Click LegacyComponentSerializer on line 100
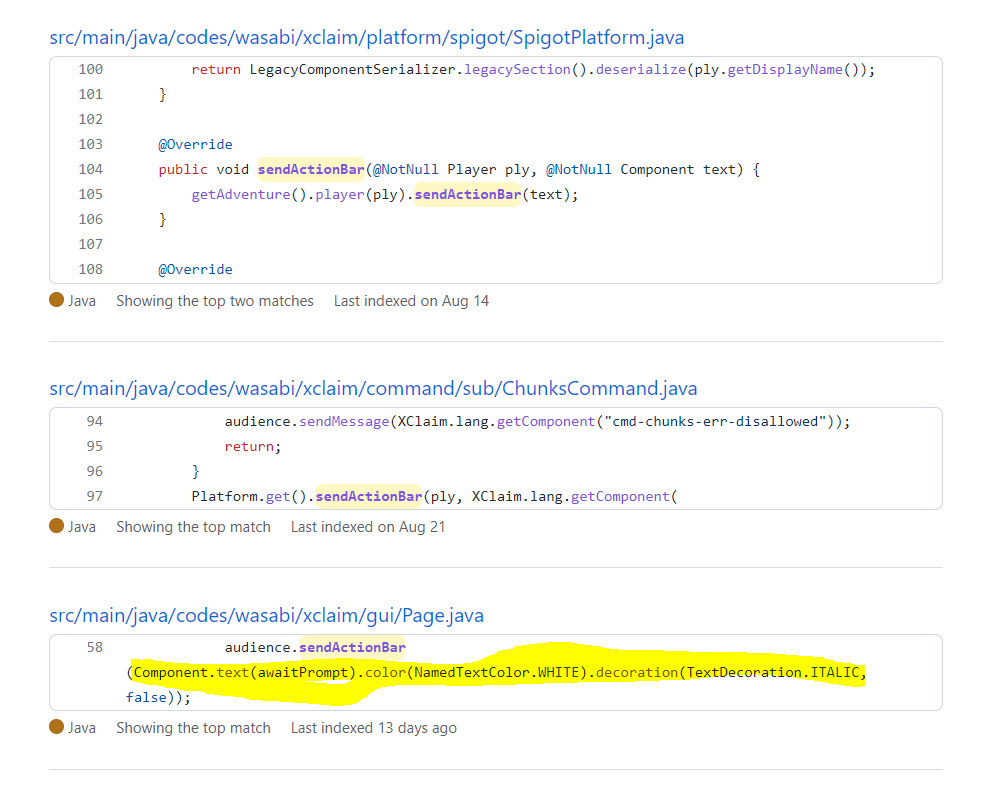 coord(352,70)
